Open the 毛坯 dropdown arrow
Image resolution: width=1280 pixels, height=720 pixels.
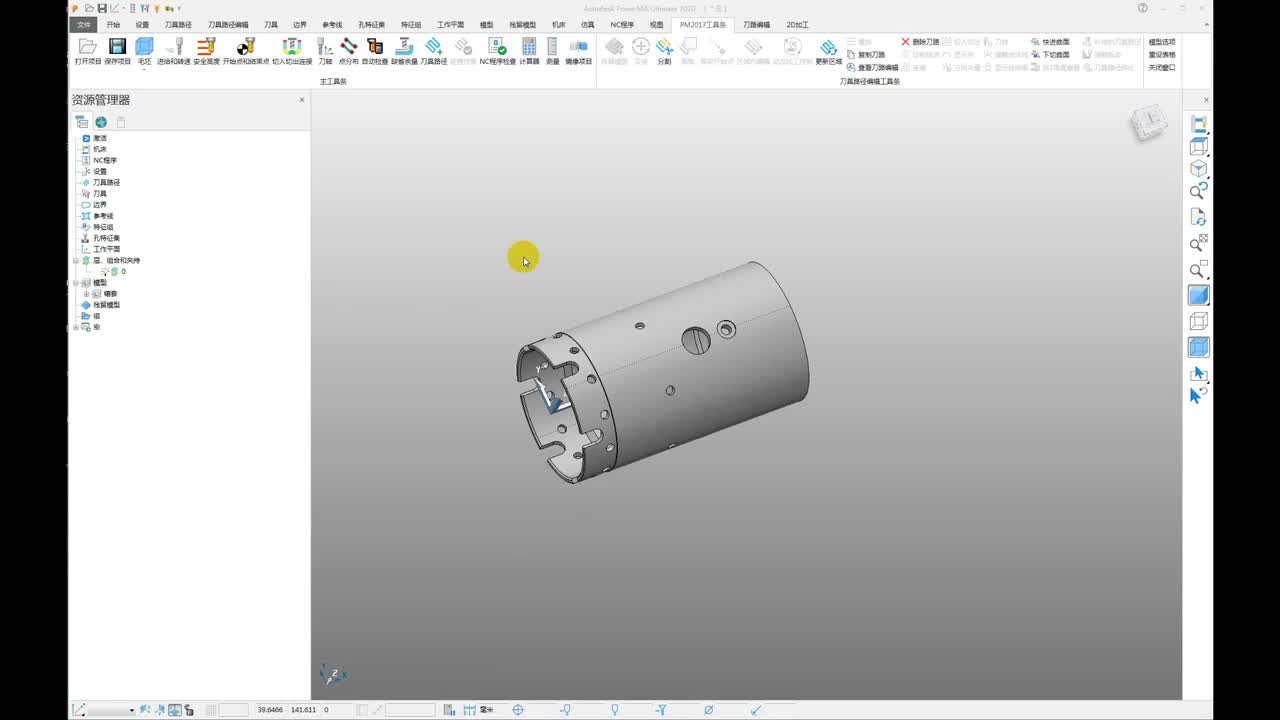(x=144, y=68)
